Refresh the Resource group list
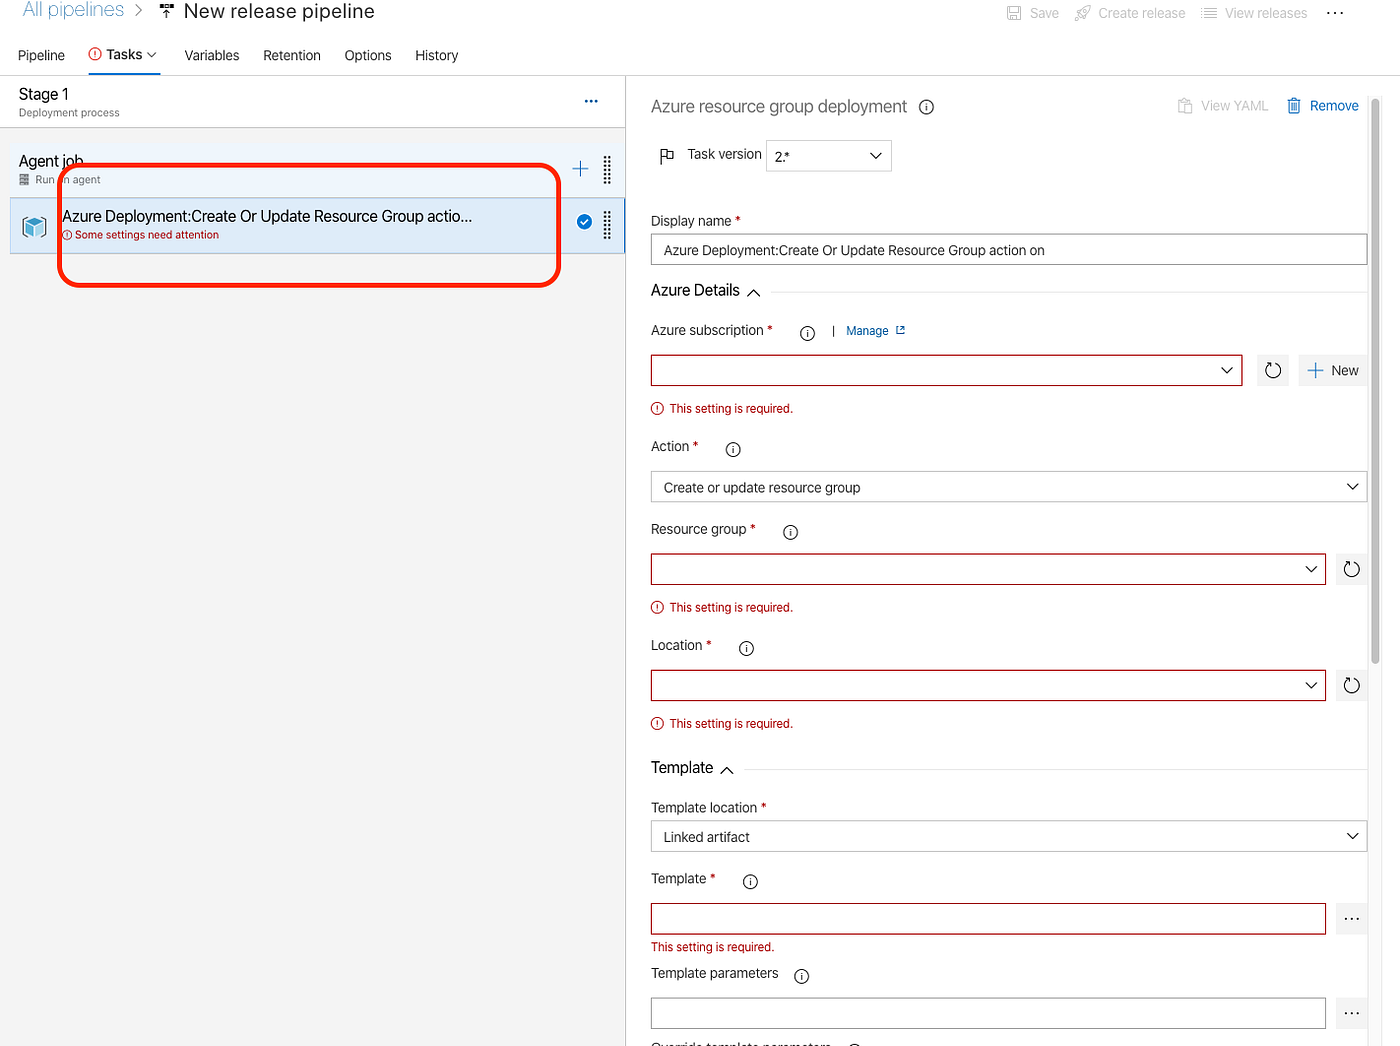Screen dimensions: 1400x1046 [1351, 569]
